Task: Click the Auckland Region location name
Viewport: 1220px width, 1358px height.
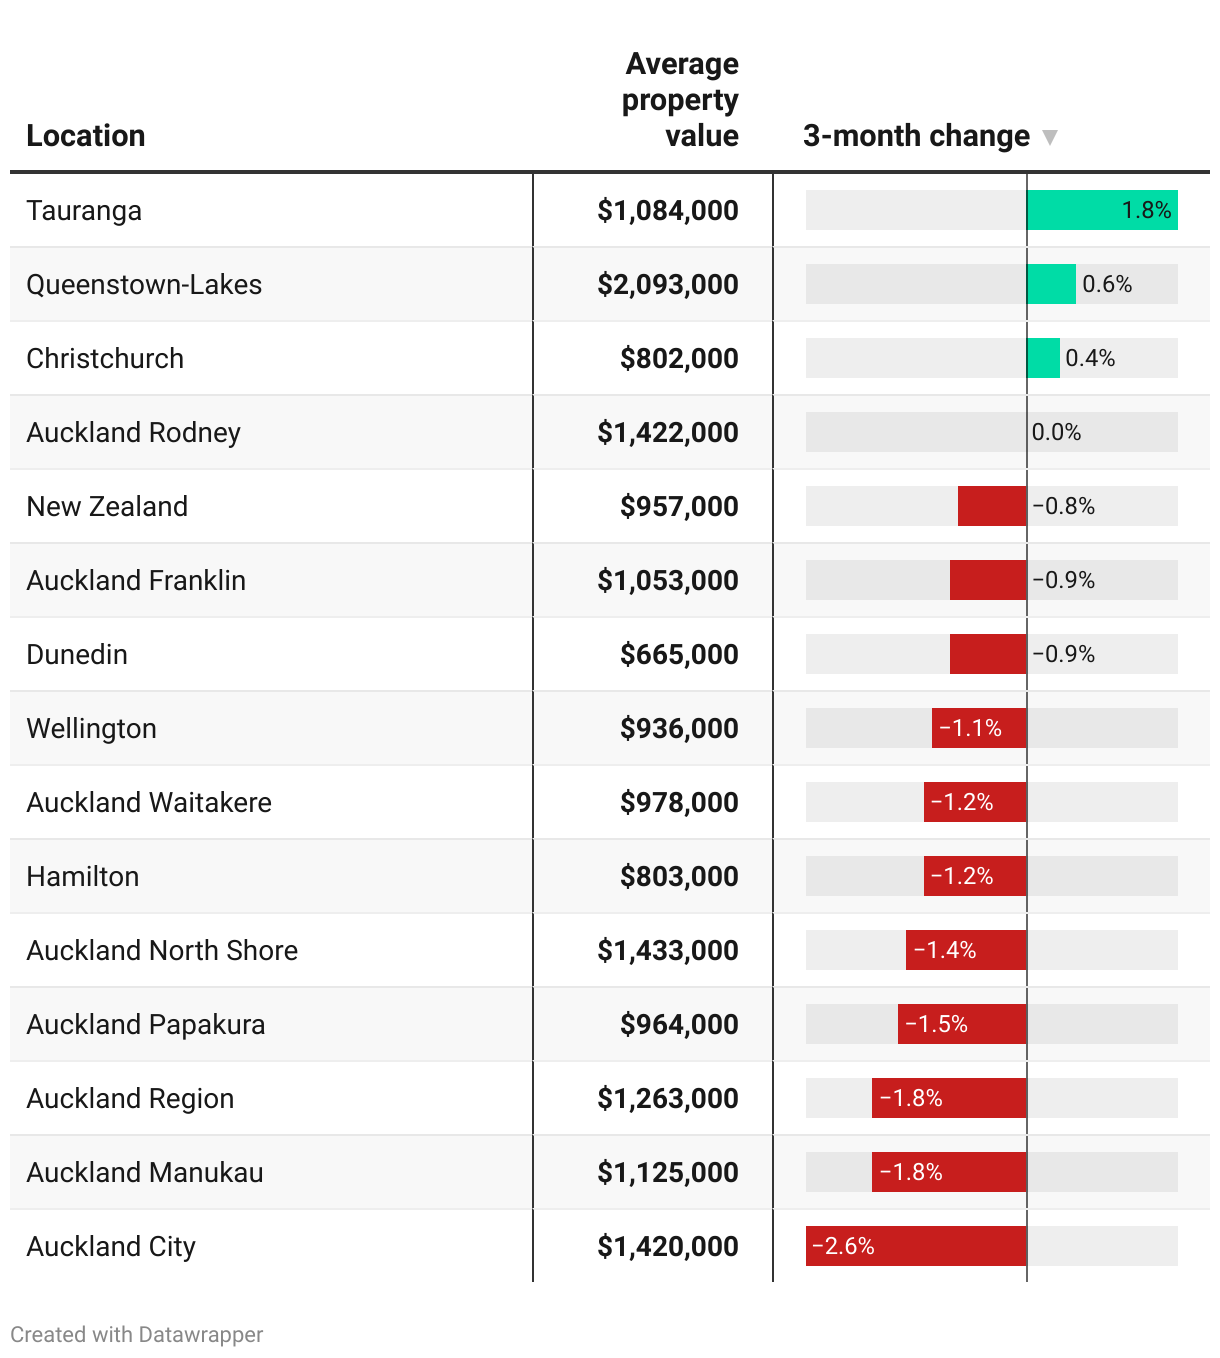Action: [x=130, y=1099]
